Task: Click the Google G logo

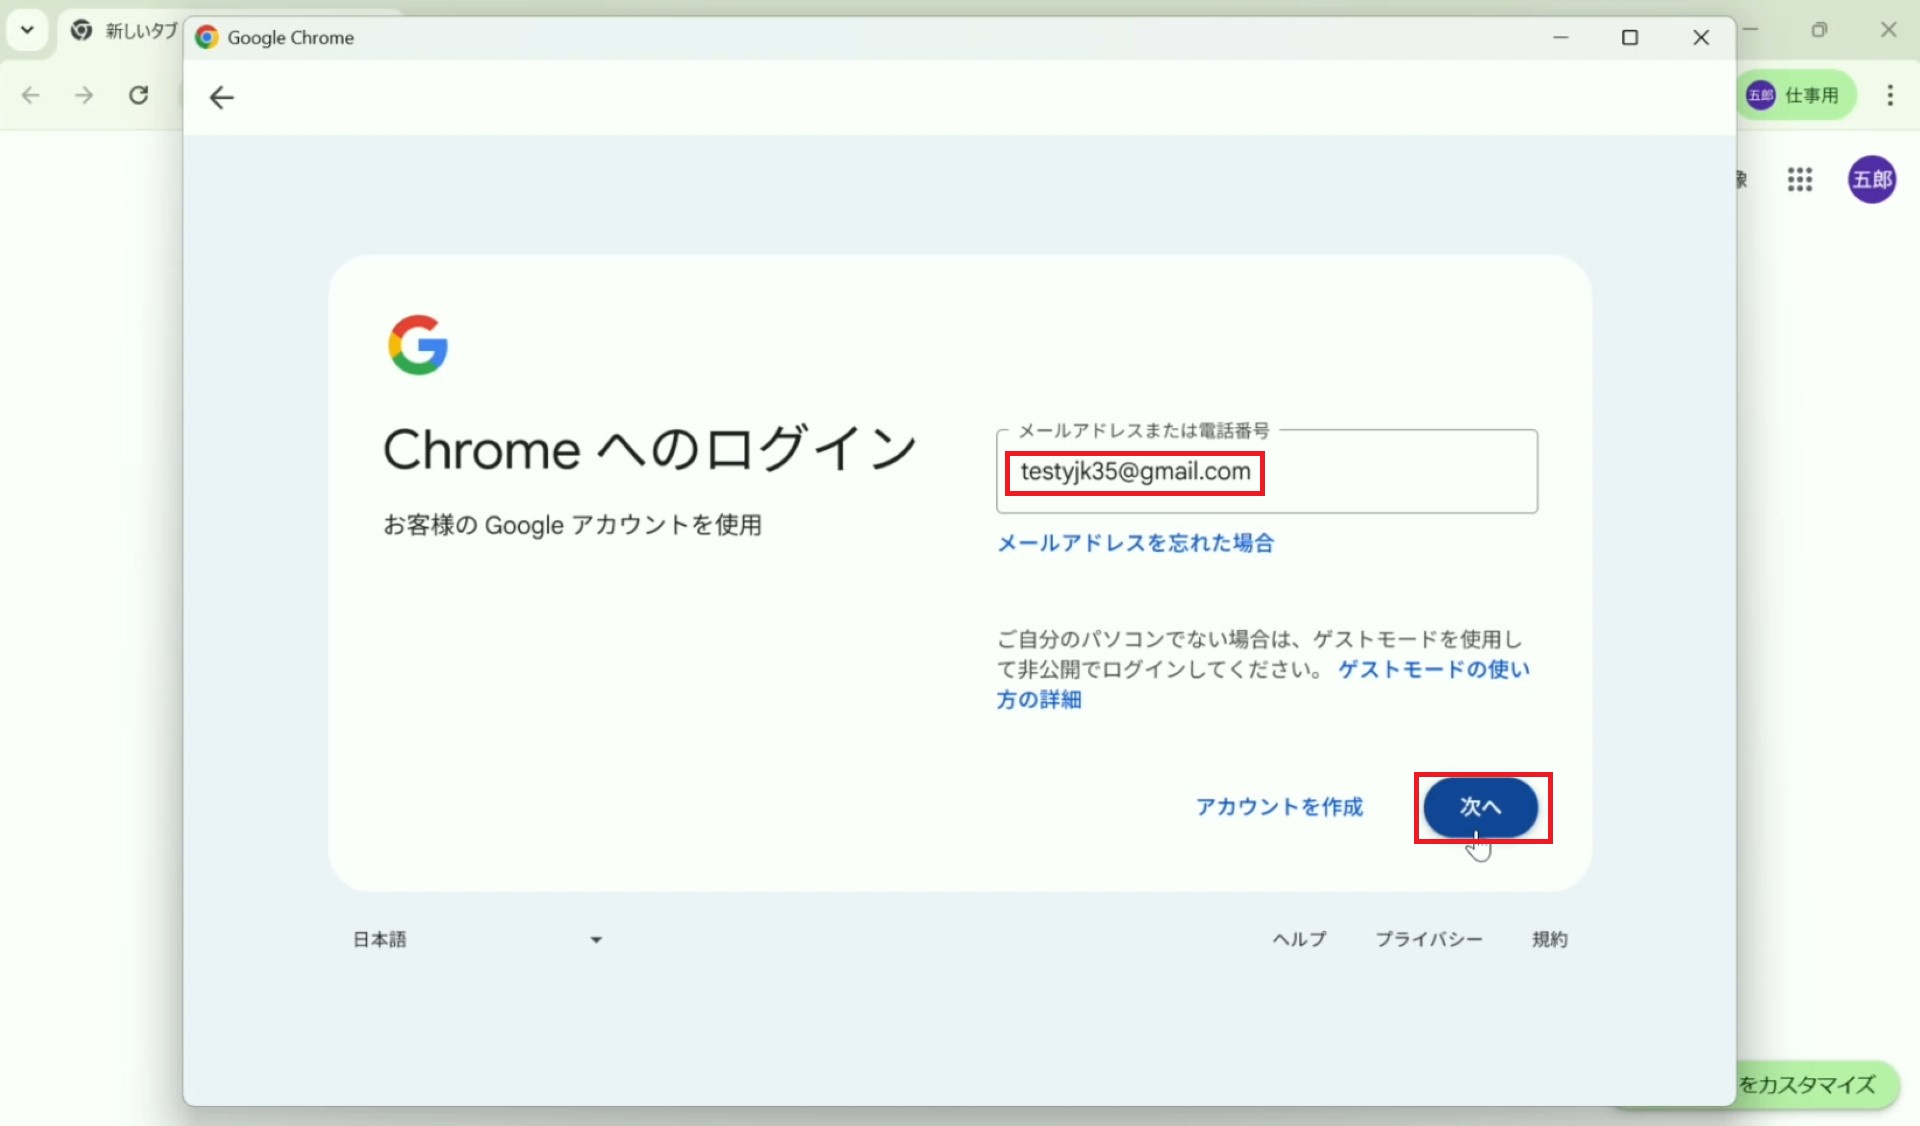Action: [x=418, y=345]
